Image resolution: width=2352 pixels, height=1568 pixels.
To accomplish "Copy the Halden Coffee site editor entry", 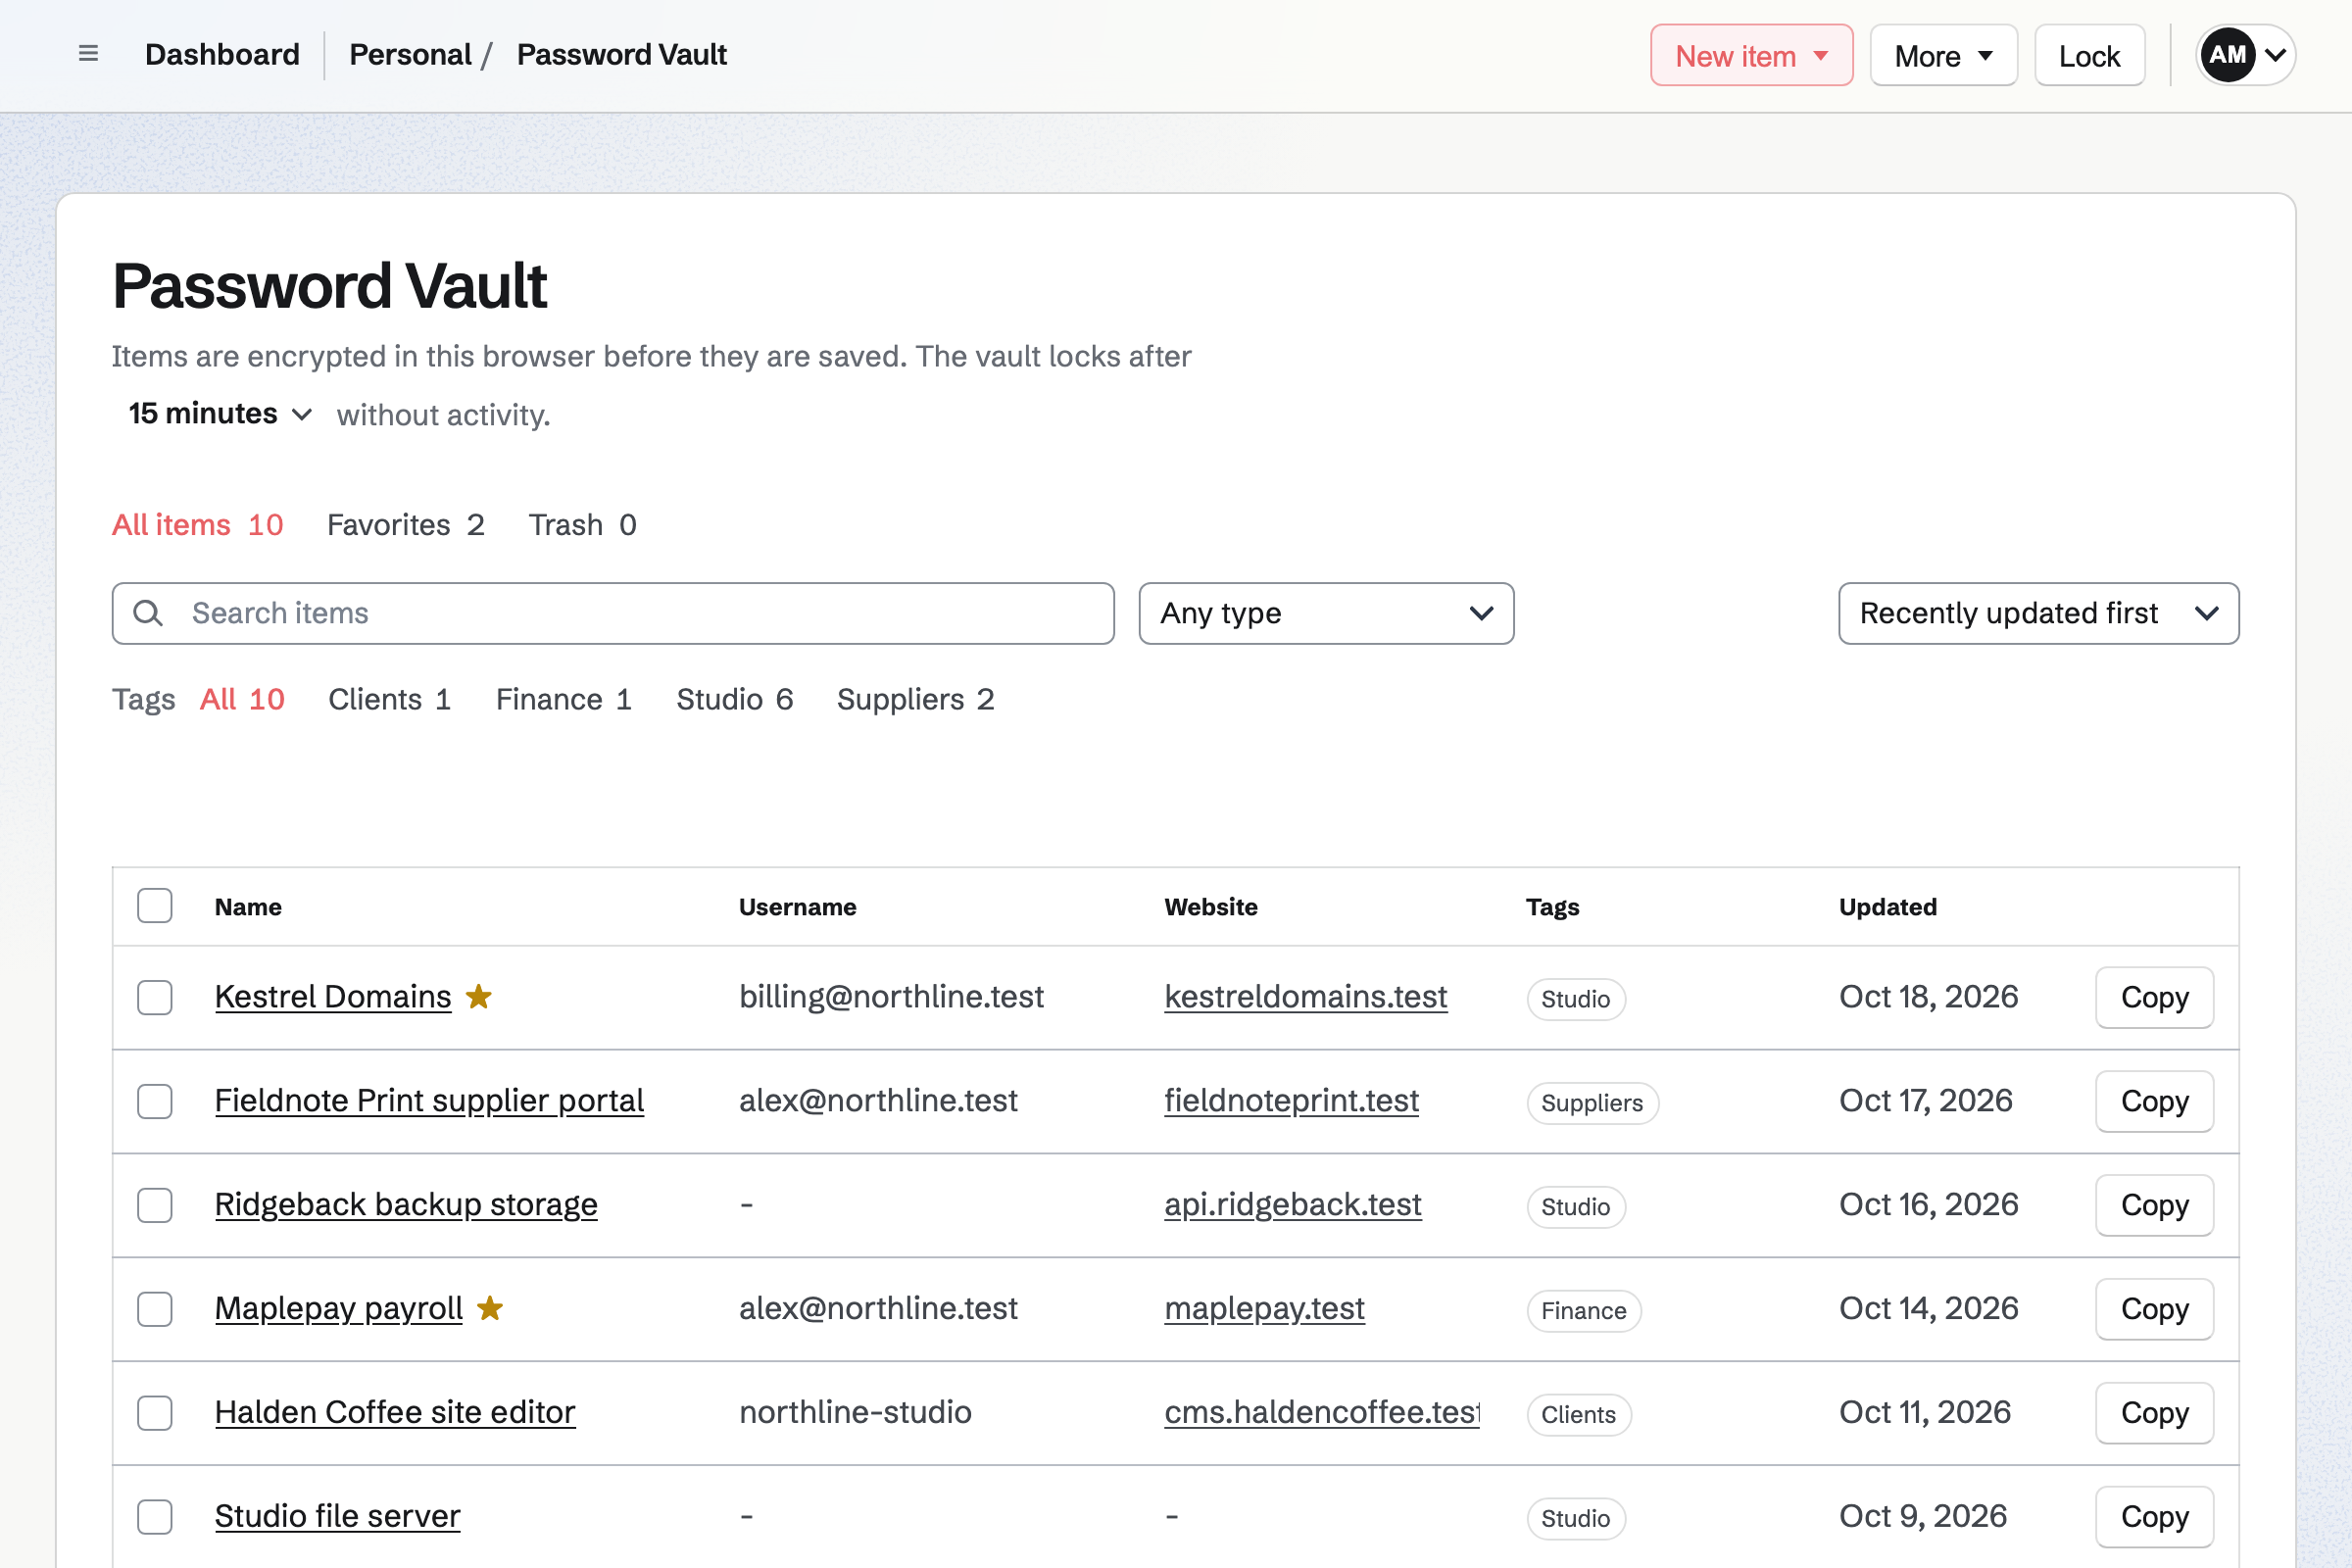I will [x=2154, y=1413].
